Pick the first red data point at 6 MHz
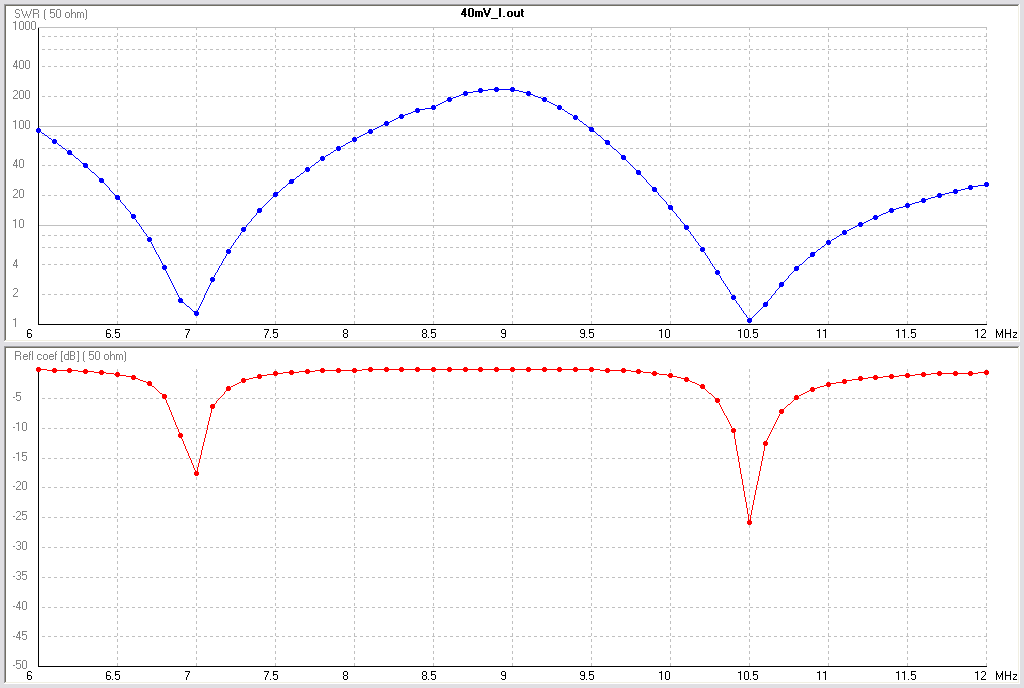This screenshot has height=688, width=1024. (38, 369)
